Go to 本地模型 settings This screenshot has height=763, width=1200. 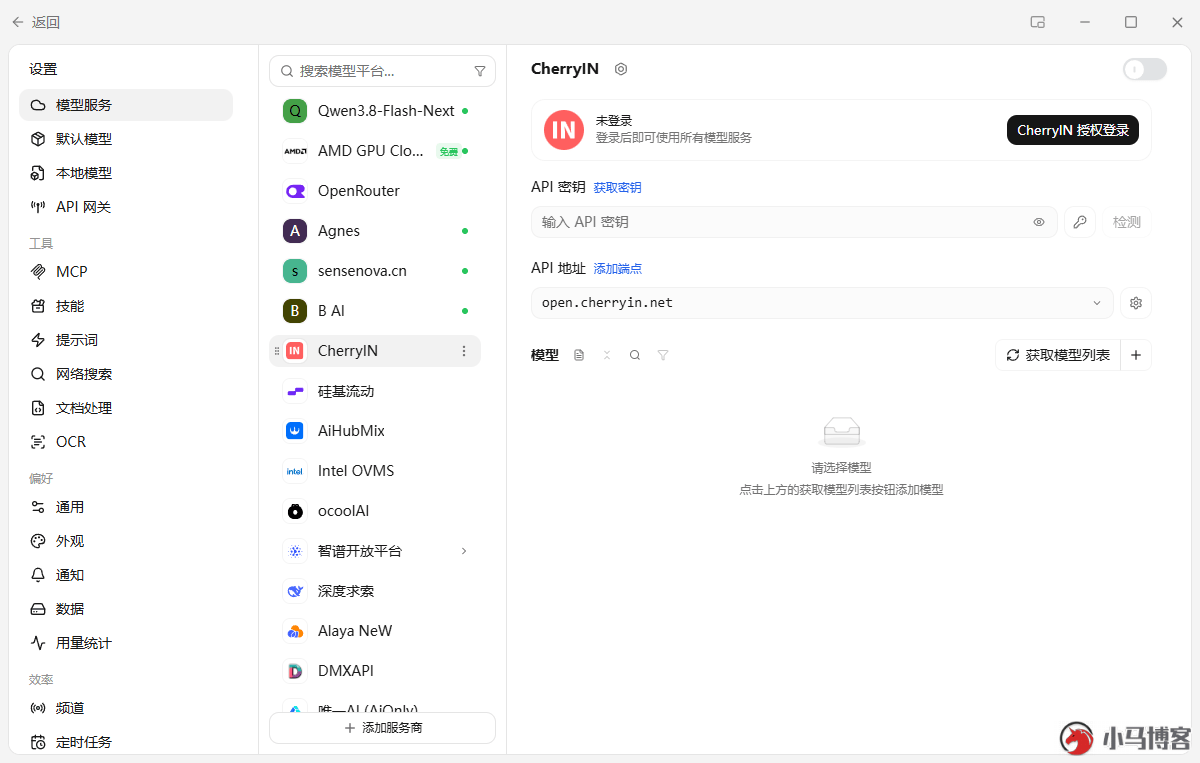[x=126, y=173]
